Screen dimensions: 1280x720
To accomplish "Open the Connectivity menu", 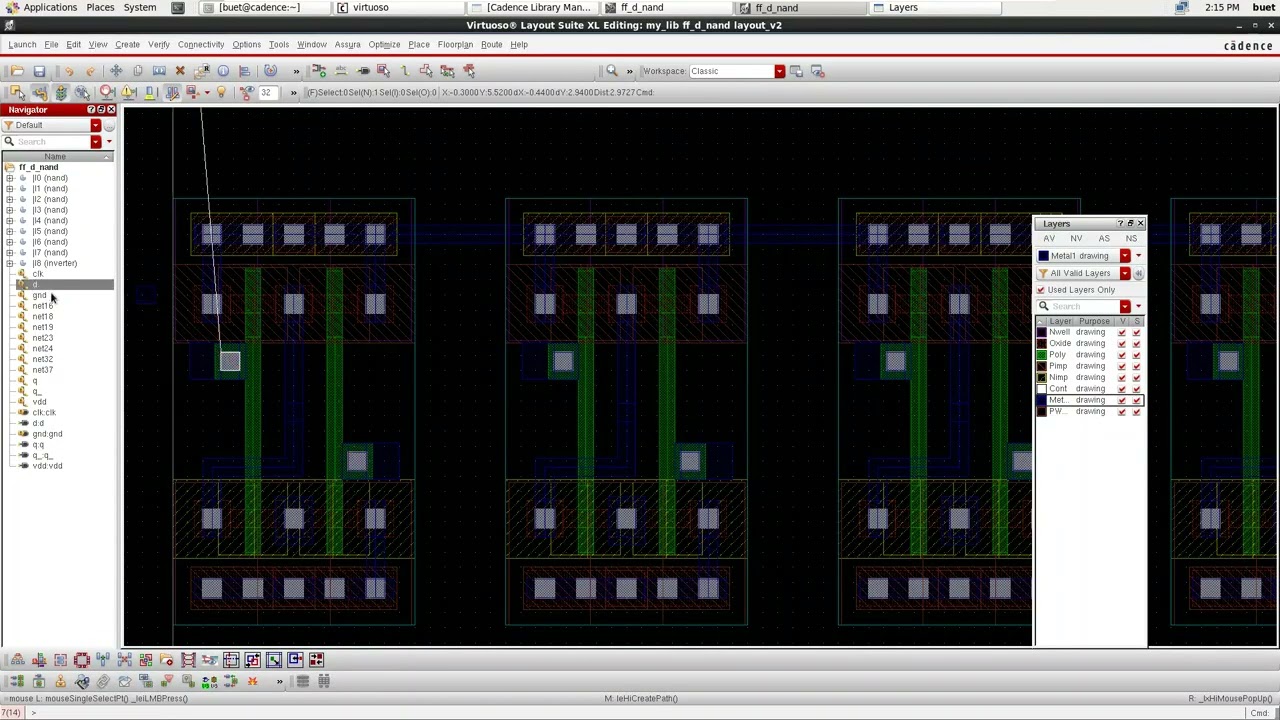I will 201,44.
